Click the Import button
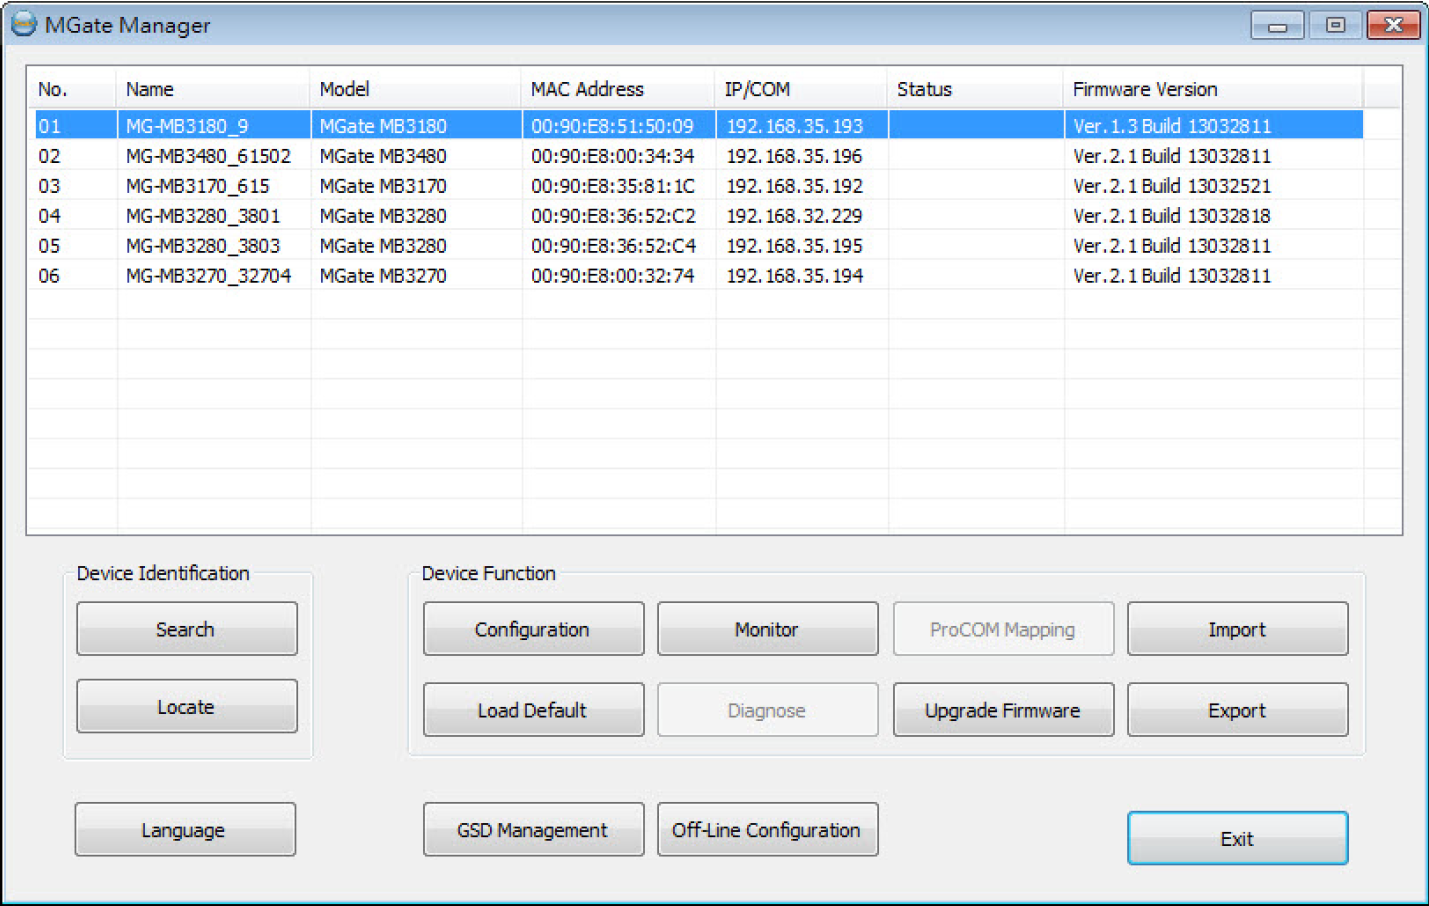This screenshot has width=1429, height=906. (1237, 629)
